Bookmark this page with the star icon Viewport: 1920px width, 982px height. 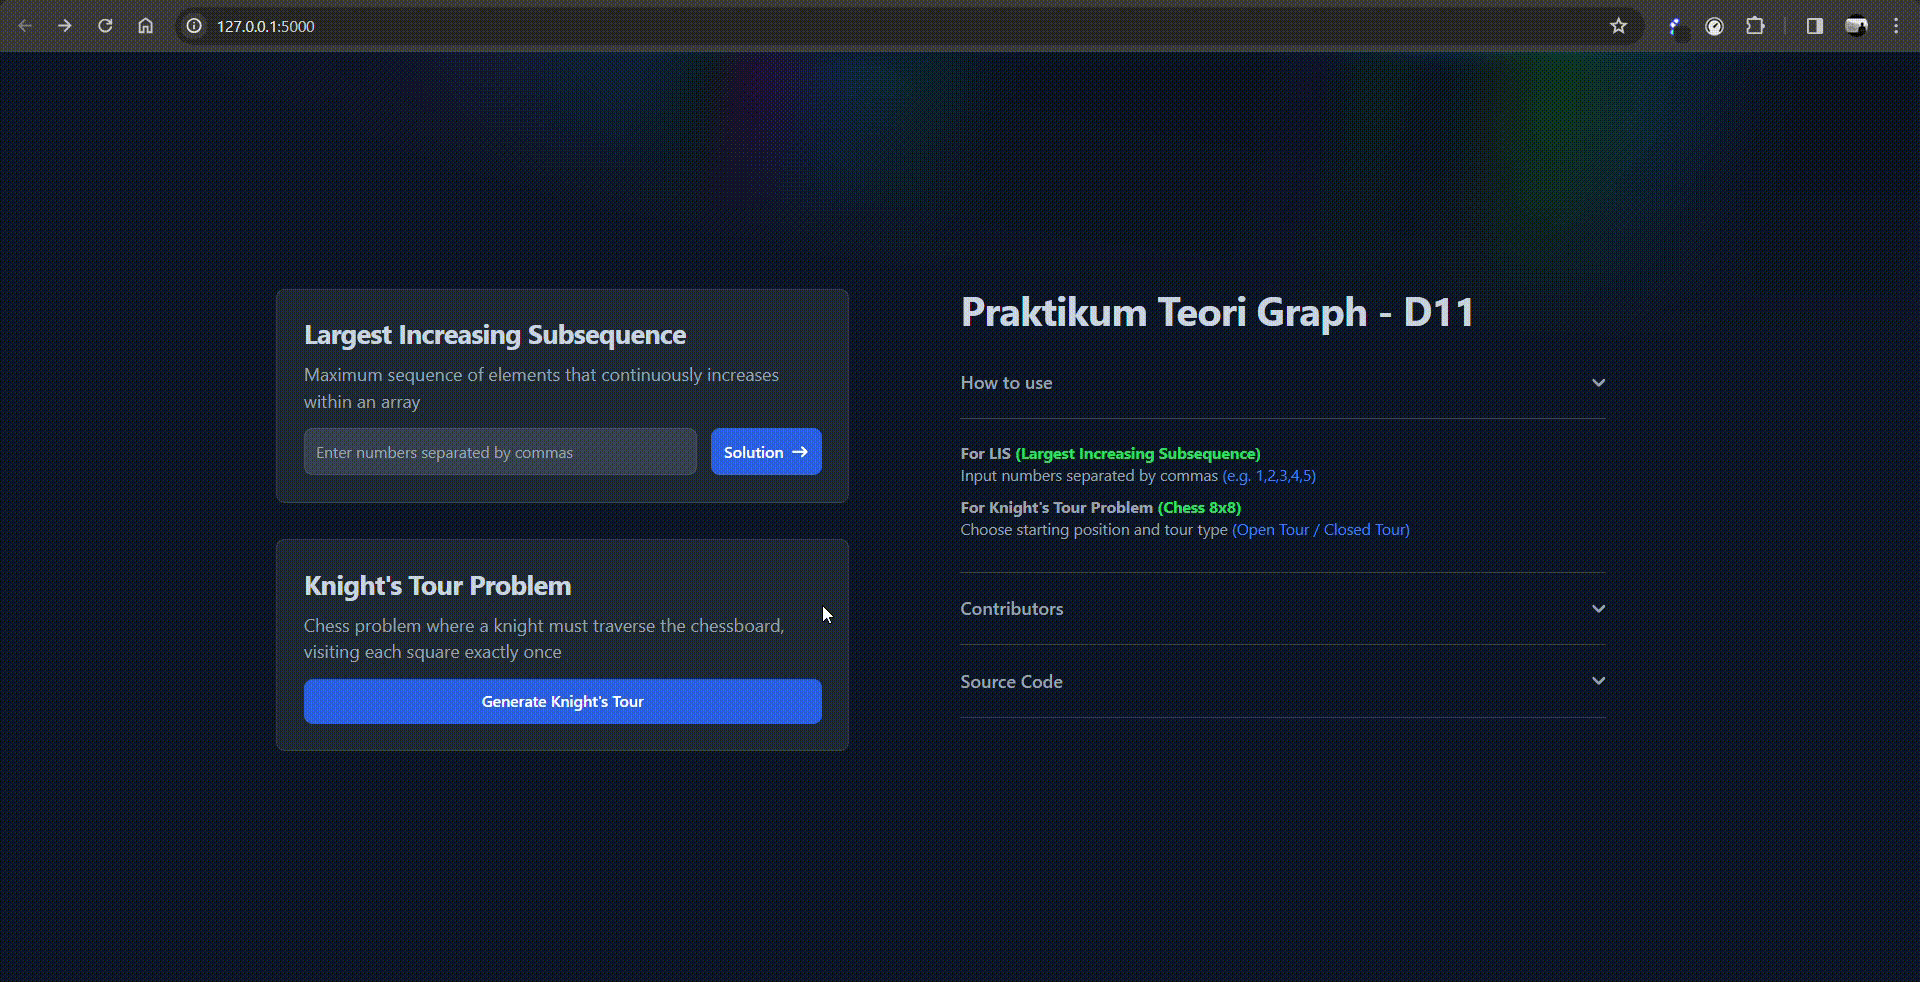pos(1618,26)
